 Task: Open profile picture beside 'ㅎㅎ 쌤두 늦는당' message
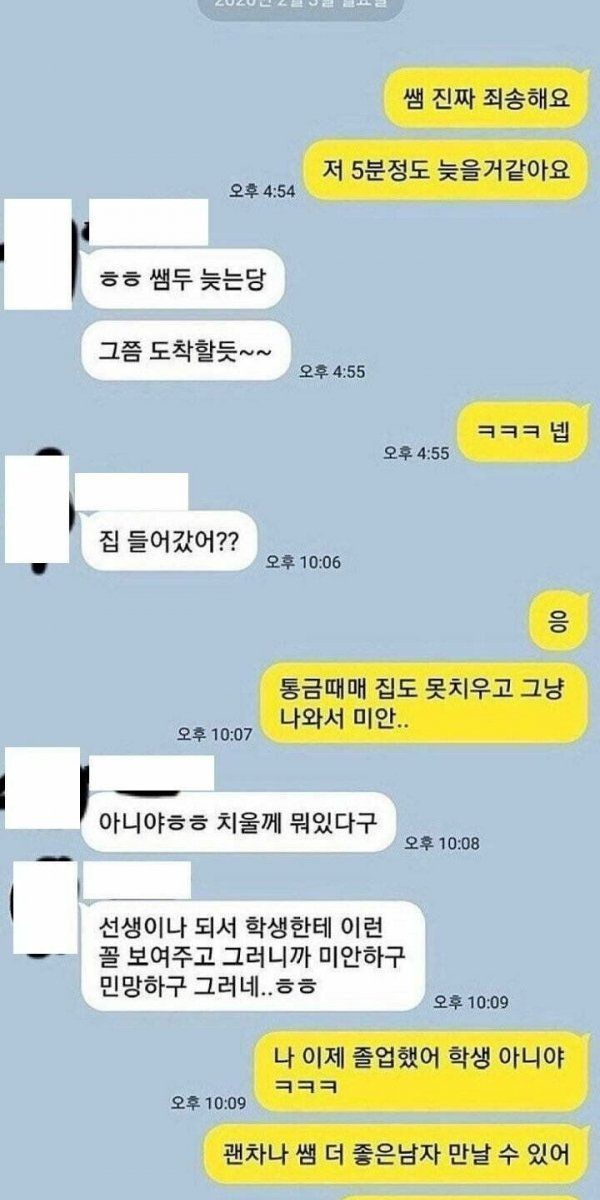click(36, 252)
